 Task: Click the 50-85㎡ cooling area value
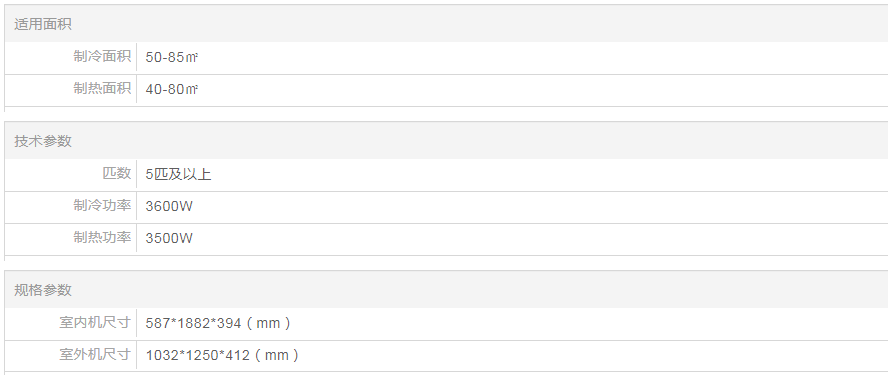pos(172,57)
